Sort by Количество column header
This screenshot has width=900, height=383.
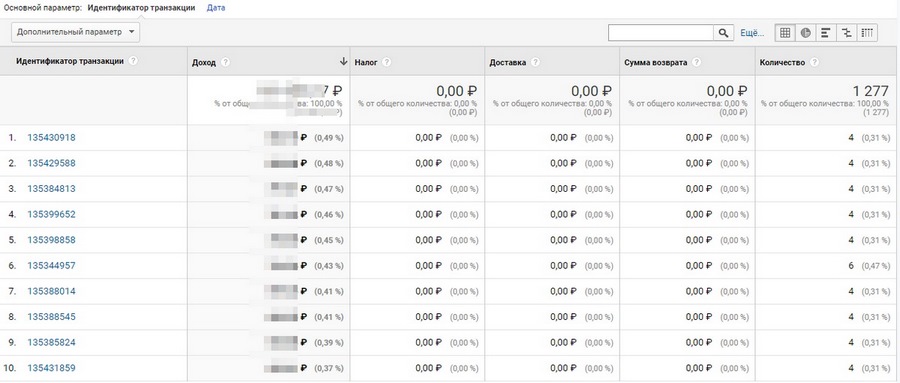[x=782, y=62]
